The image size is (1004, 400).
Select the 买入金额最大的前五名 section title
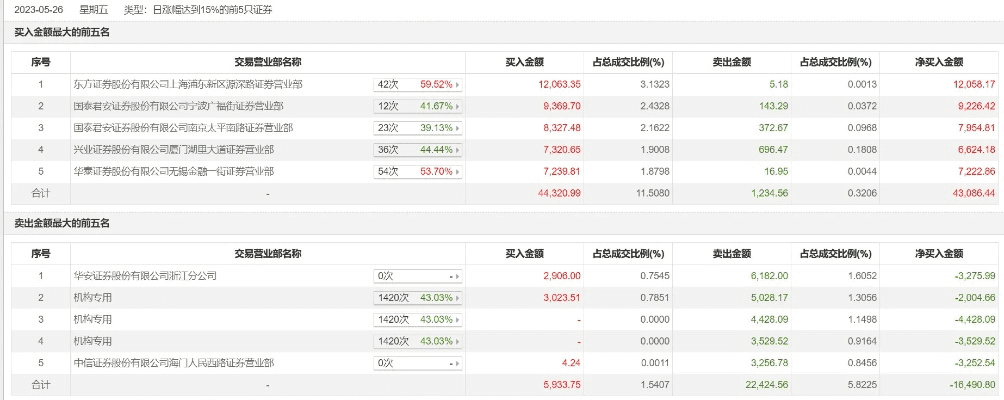[x=62, y=33]
